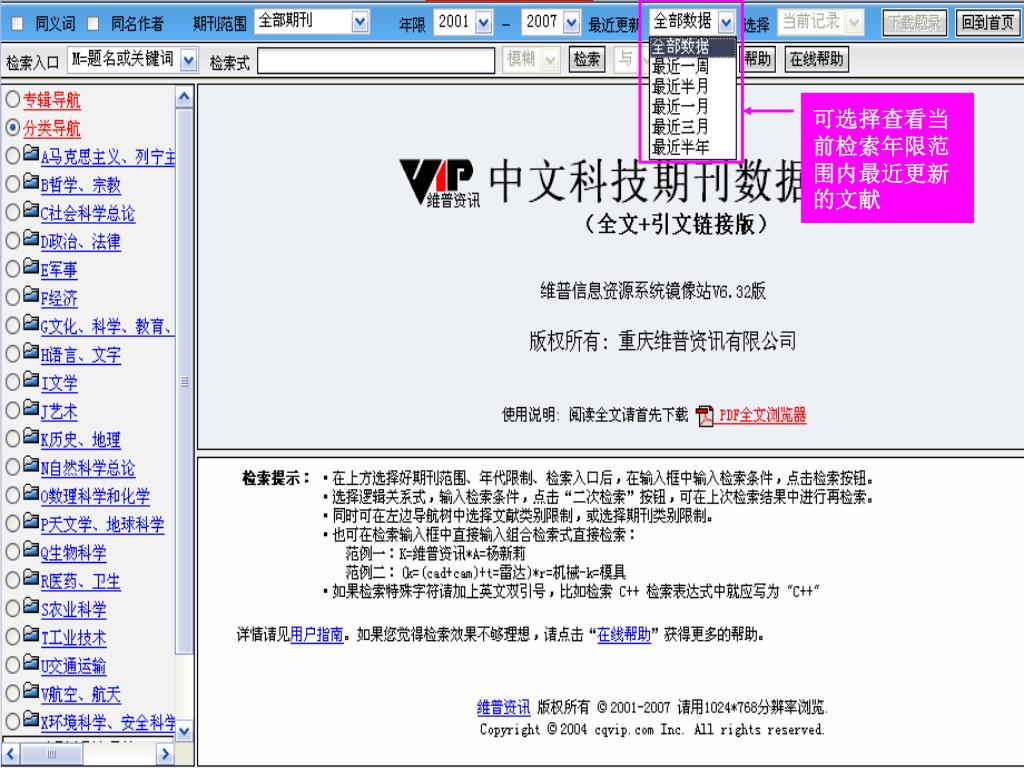Viewport: 1024px width, 768px height.
Task: Select the 专辑导航 radio button
Action: pyautogui.click(x=12, y=99)
